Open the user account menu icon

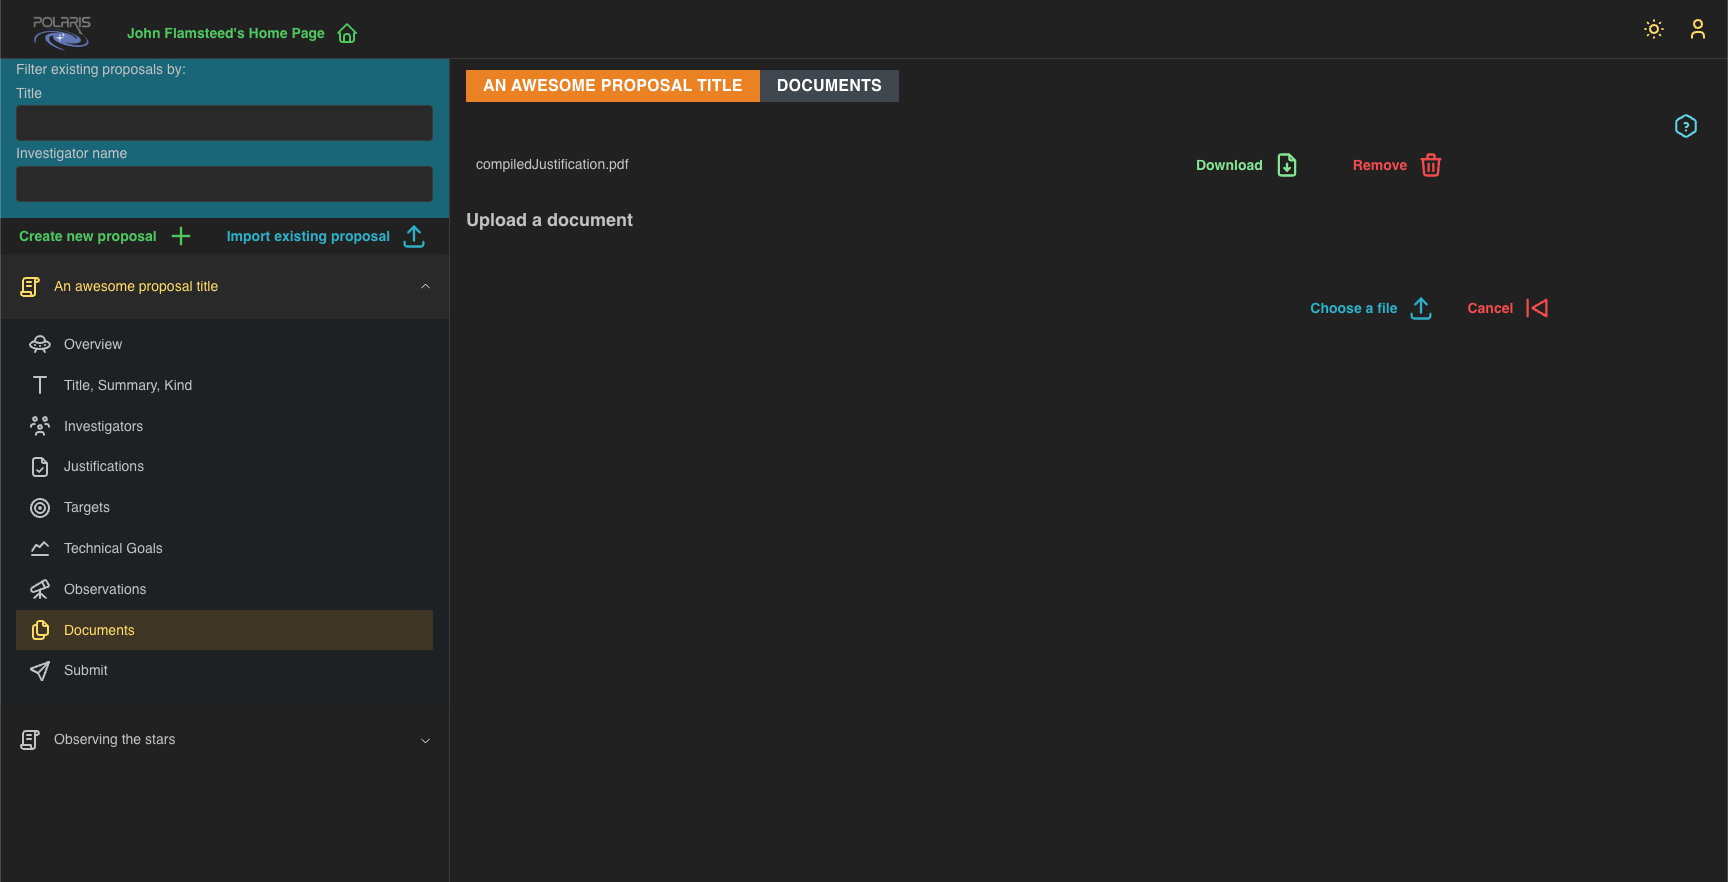[x=1698, y=29]
